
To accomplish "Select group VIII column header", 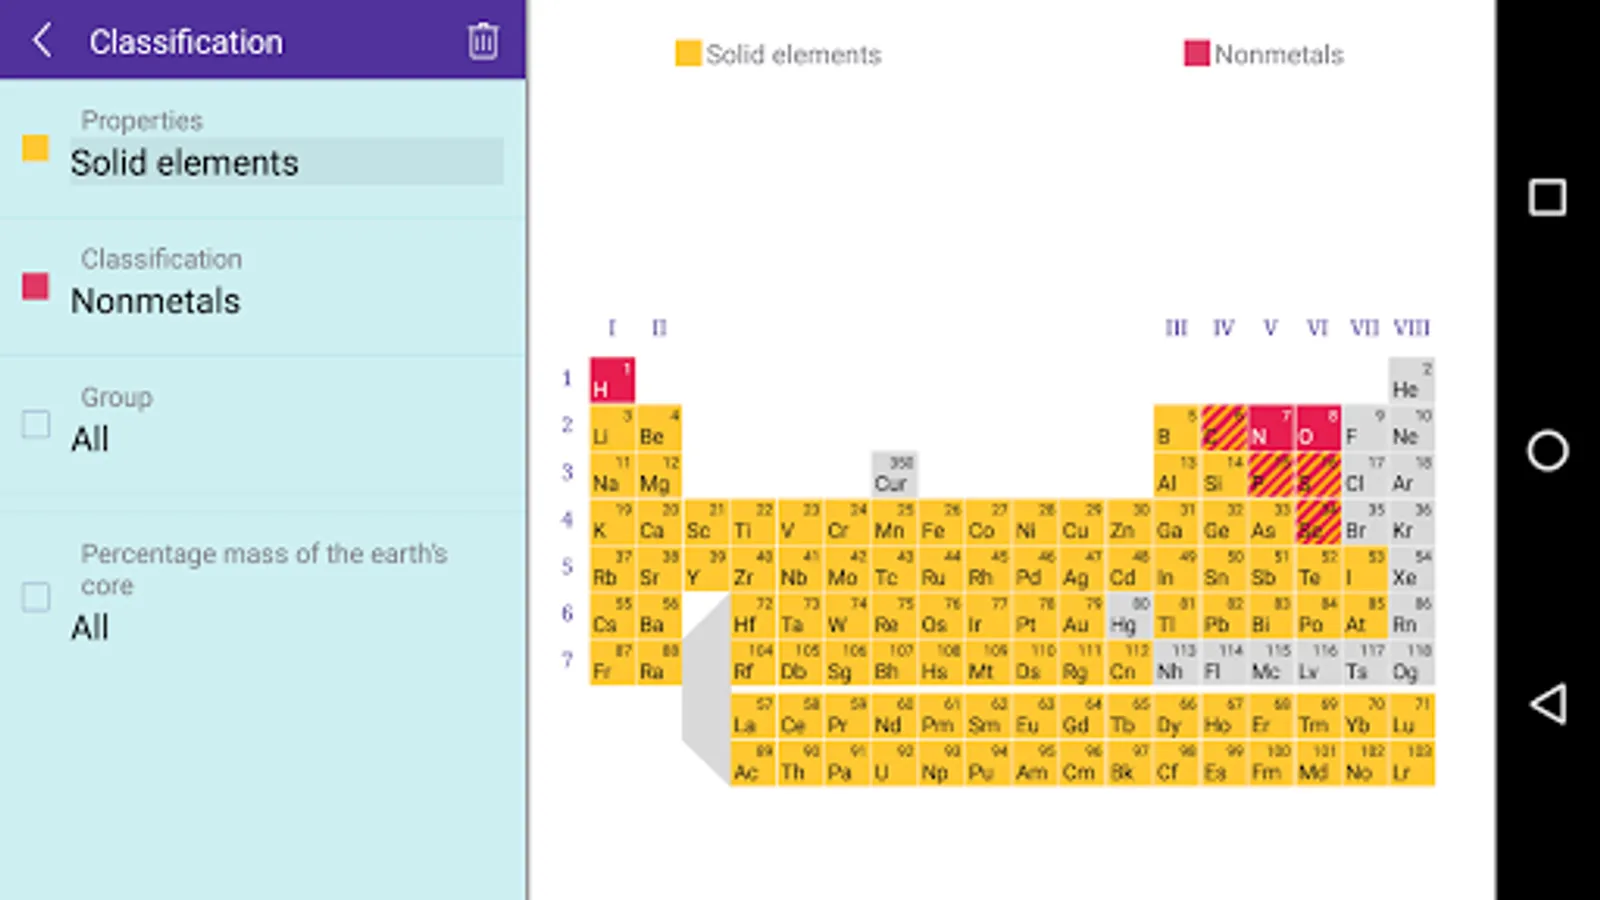I will click(x=1411, y=328).
